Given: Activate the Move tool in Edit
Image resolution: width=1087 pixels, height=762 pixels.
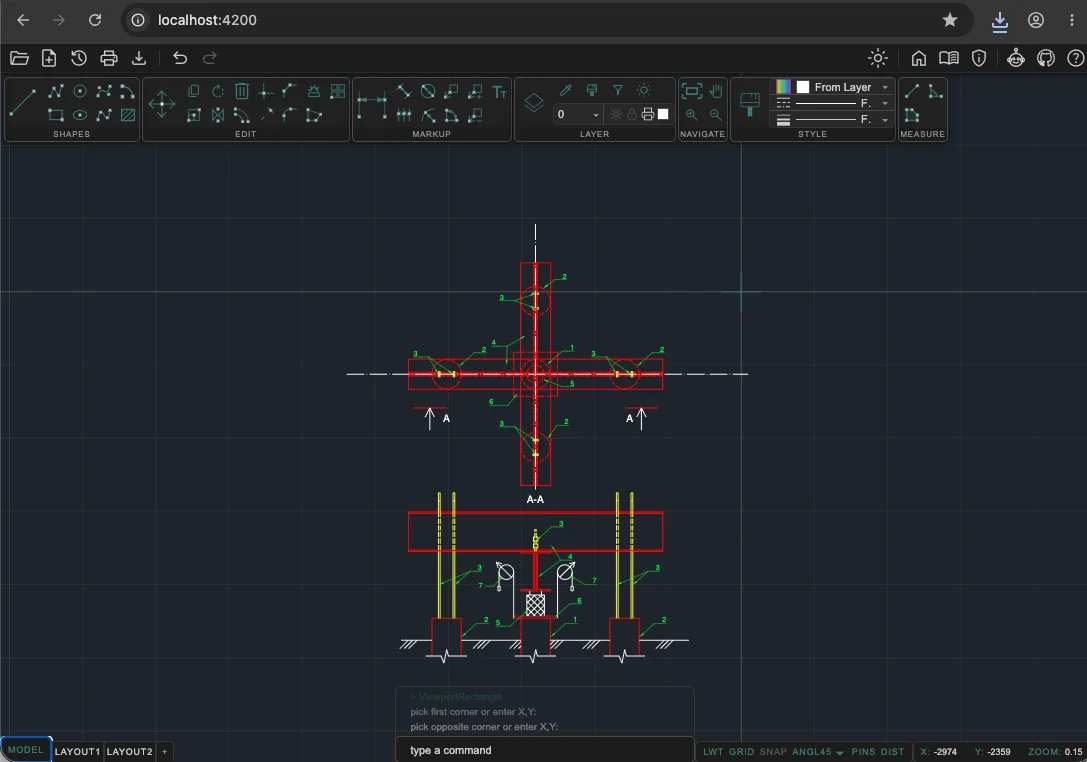Looking at the screenshot, I should [x=162, y=104].
